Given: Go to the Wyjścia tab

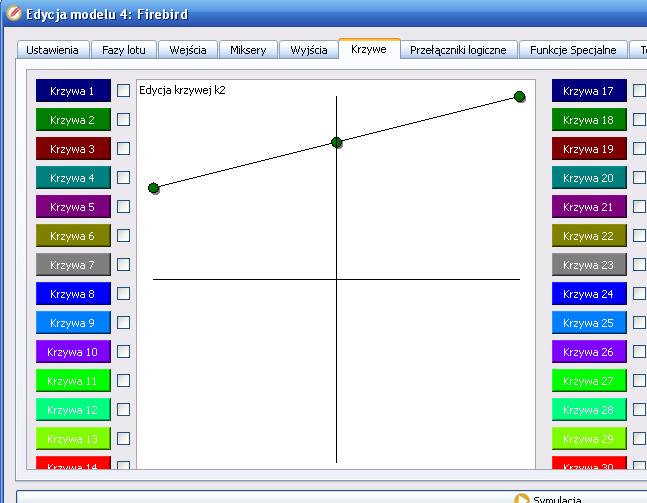Looking at the screenshot, I should (x=309, y=50).
